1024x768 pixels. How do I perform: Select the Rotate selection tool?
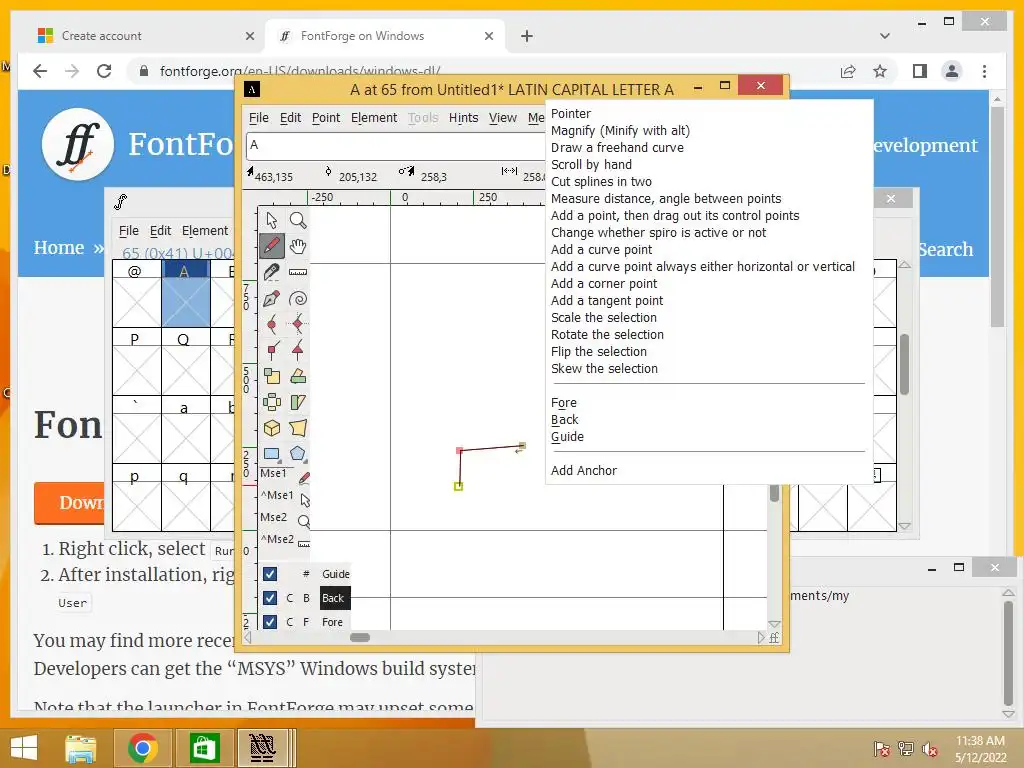(298, 376)
